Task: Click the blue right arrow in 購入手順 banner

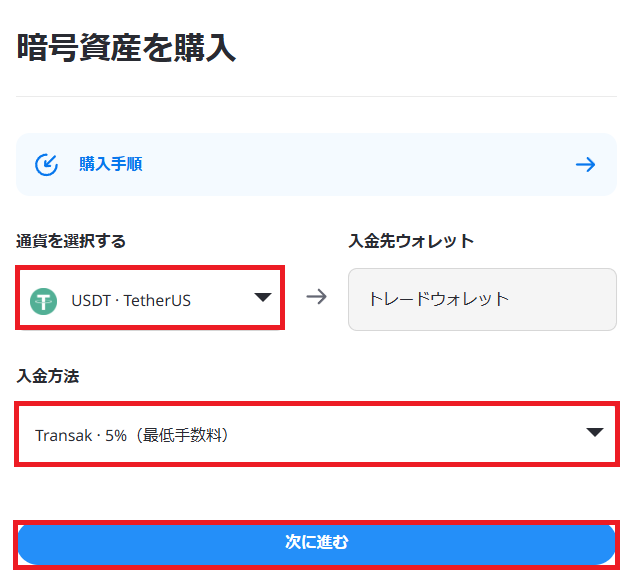Action: pos(585,165)
